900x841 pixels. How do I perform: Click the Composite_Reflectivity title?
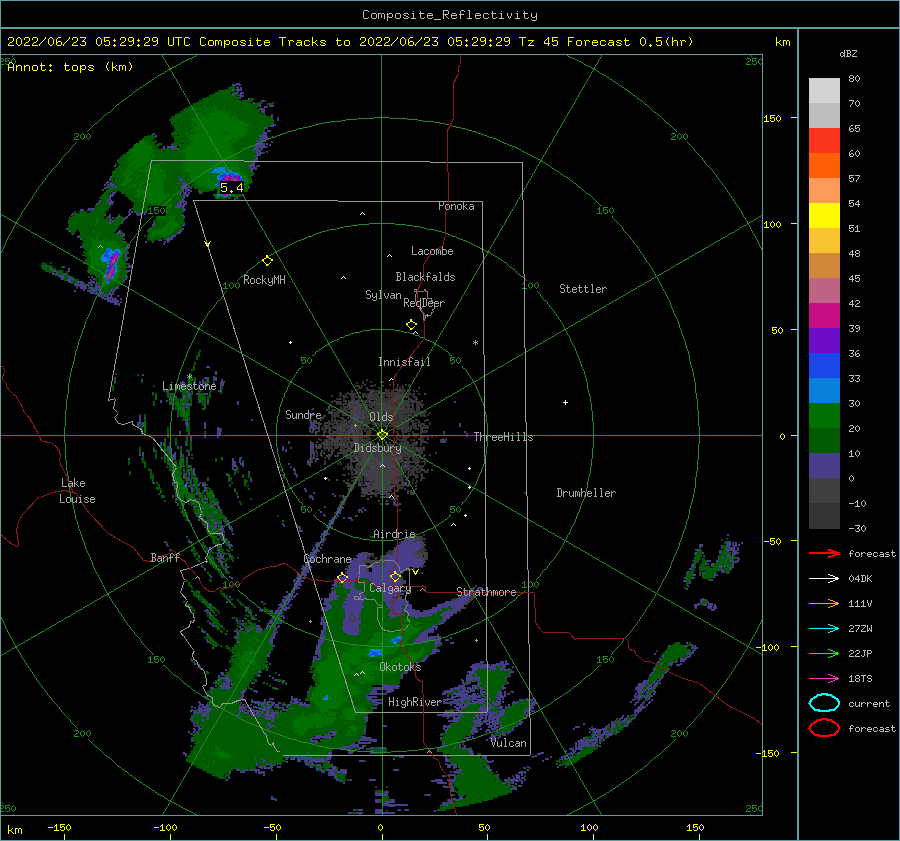point(450,15)
